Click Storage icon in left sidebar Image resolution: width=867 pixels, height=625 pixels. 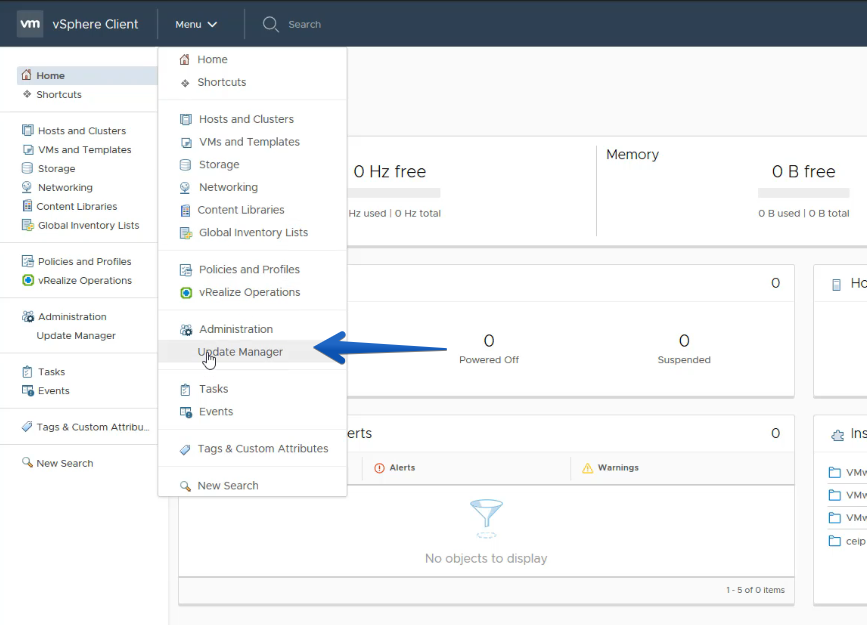(x=27, y=168)
